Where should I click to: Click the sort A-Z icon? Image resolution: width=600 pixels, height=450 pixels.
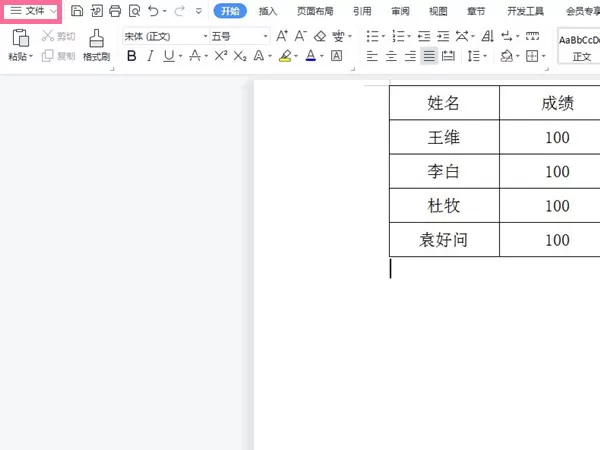(x=488, y=36)
